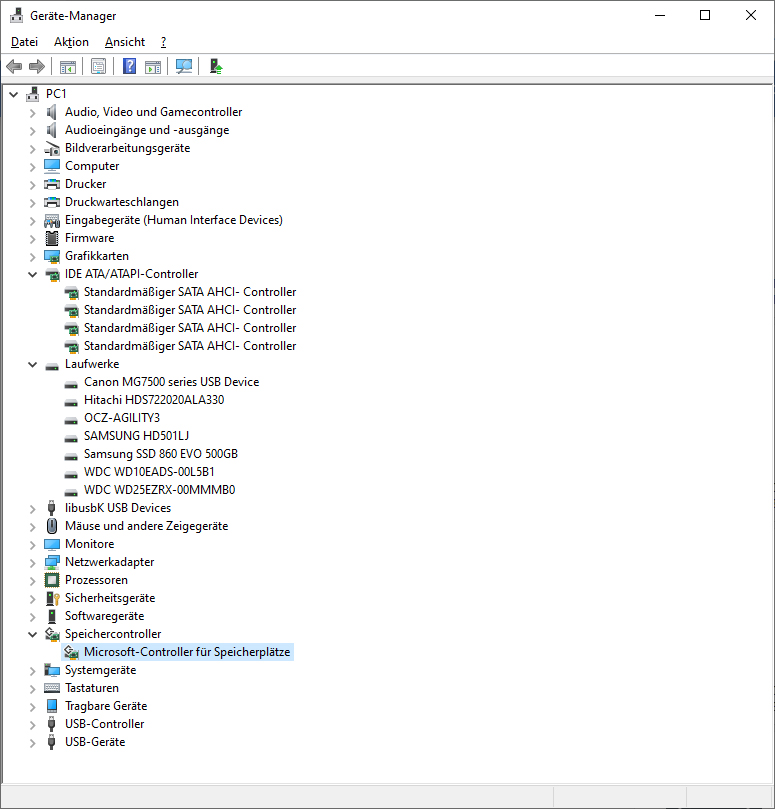Select the Sicherheitsgeräte label
Image resolution: width=775 pixels, height=809 pixels.
click(110, 598)
